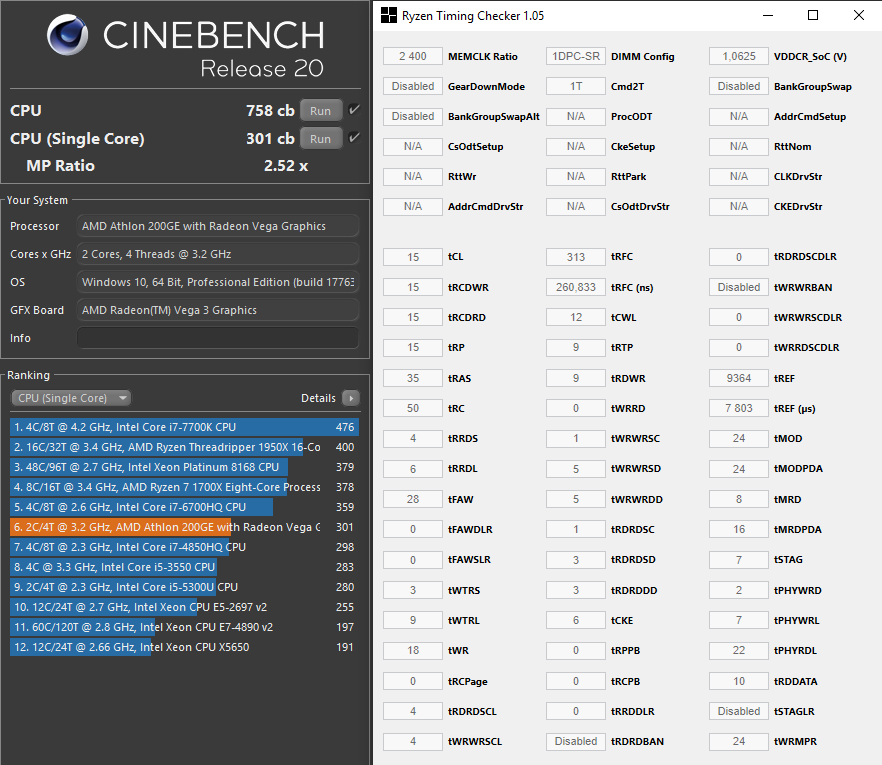Click the 758 cb CPU score

270,111
